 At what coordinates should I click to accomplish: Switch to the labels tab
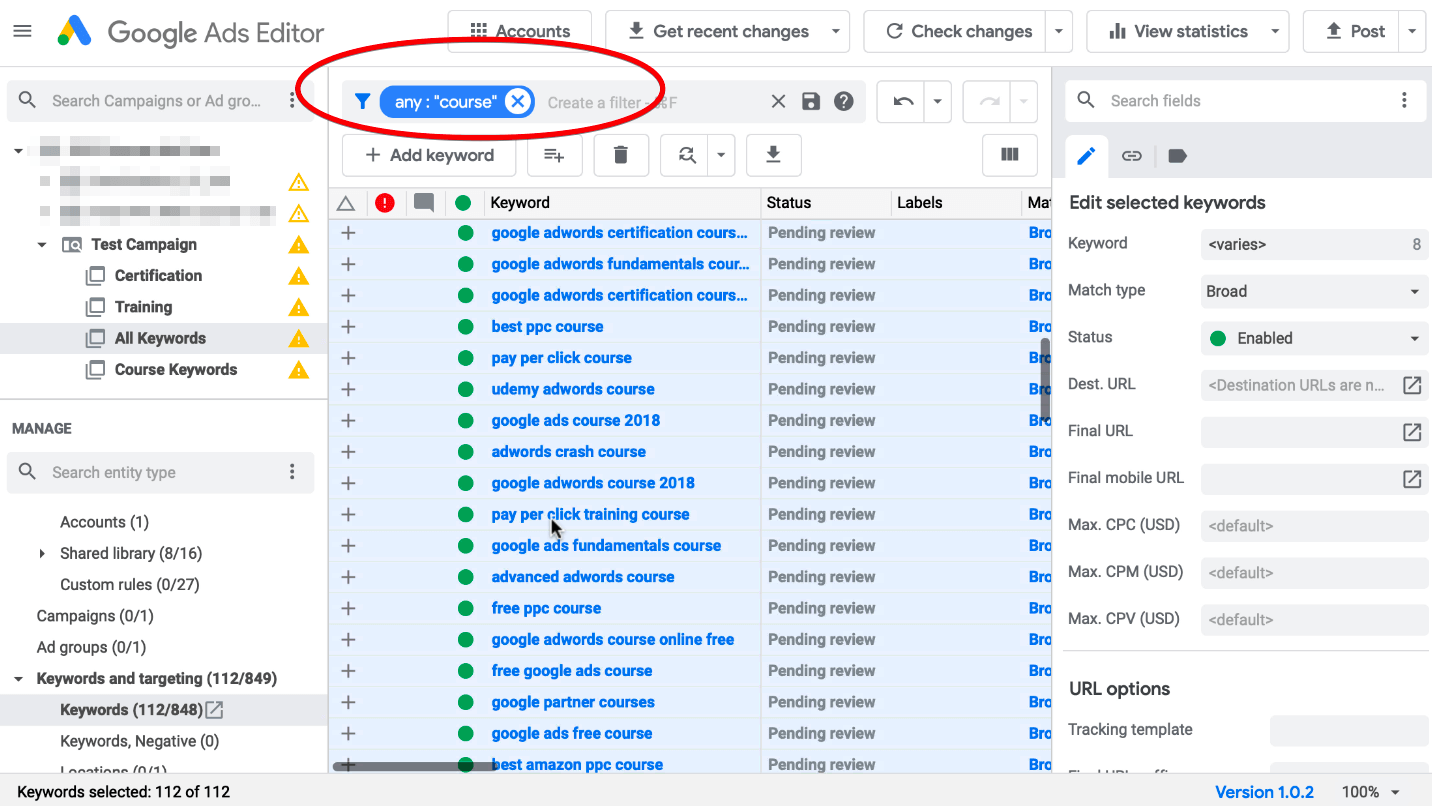(1177, 156)
